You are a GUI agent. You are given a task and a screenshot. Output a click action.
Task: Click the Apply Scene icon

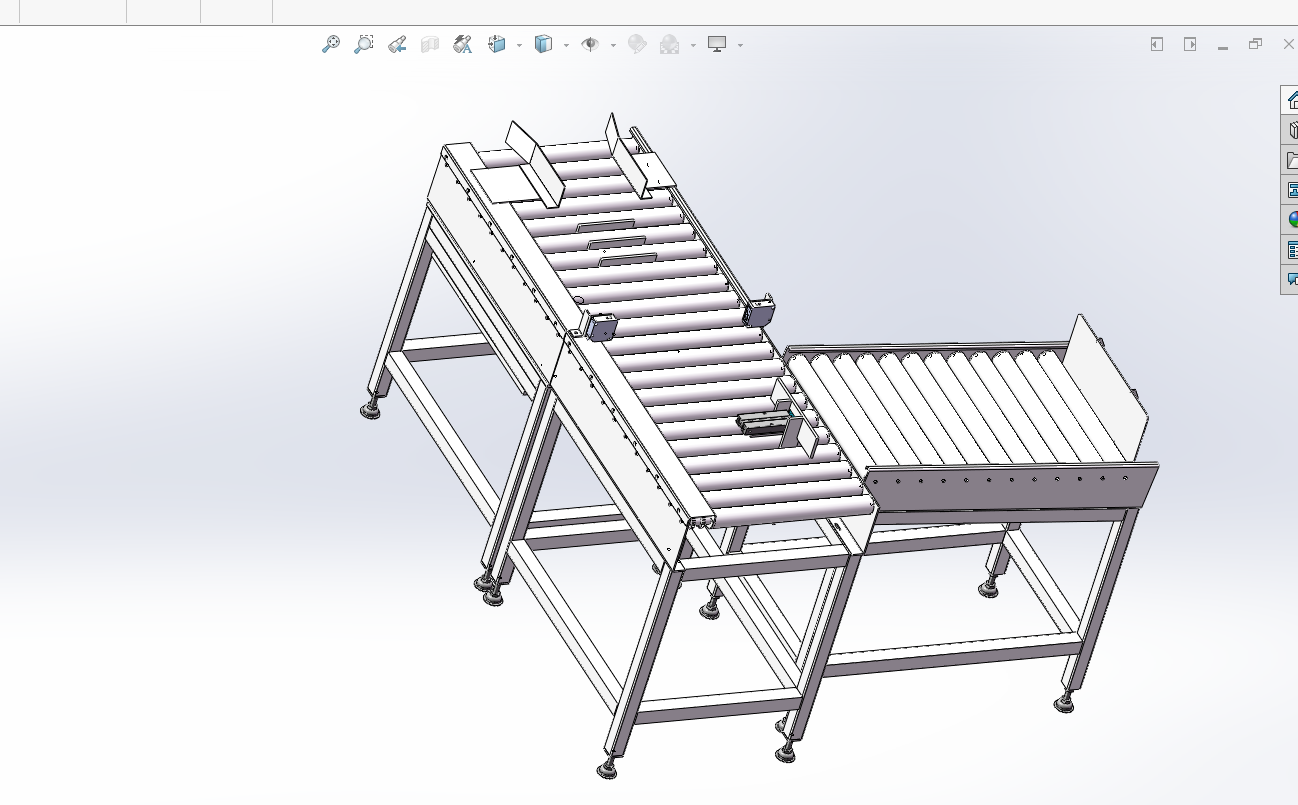pos(670,44)
